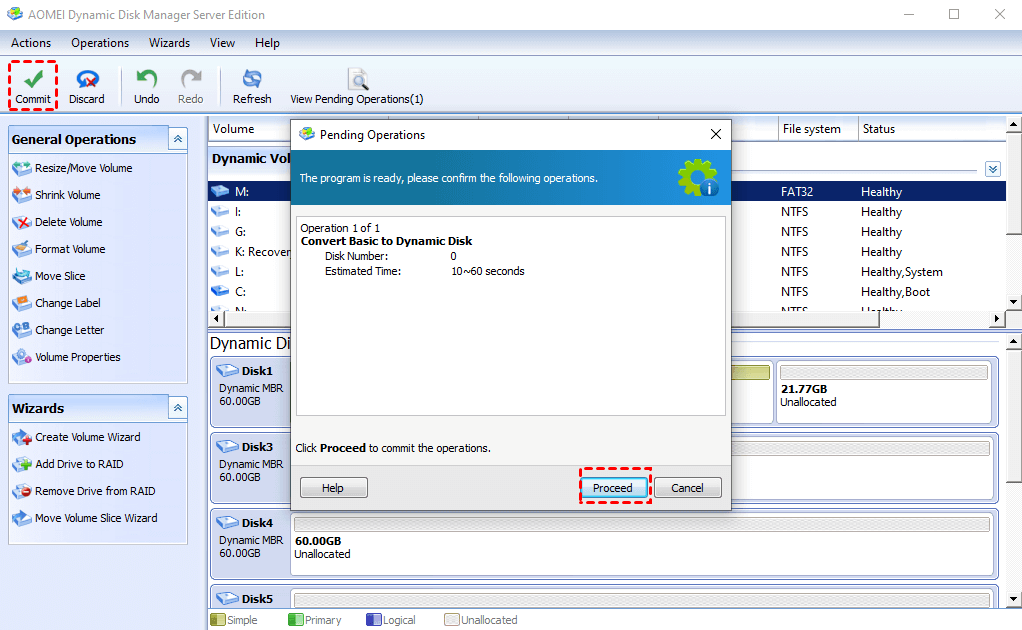Open View Pending Operations(1) from toolbar
This screenshot has height=630, width=1022.
point(357,86)
